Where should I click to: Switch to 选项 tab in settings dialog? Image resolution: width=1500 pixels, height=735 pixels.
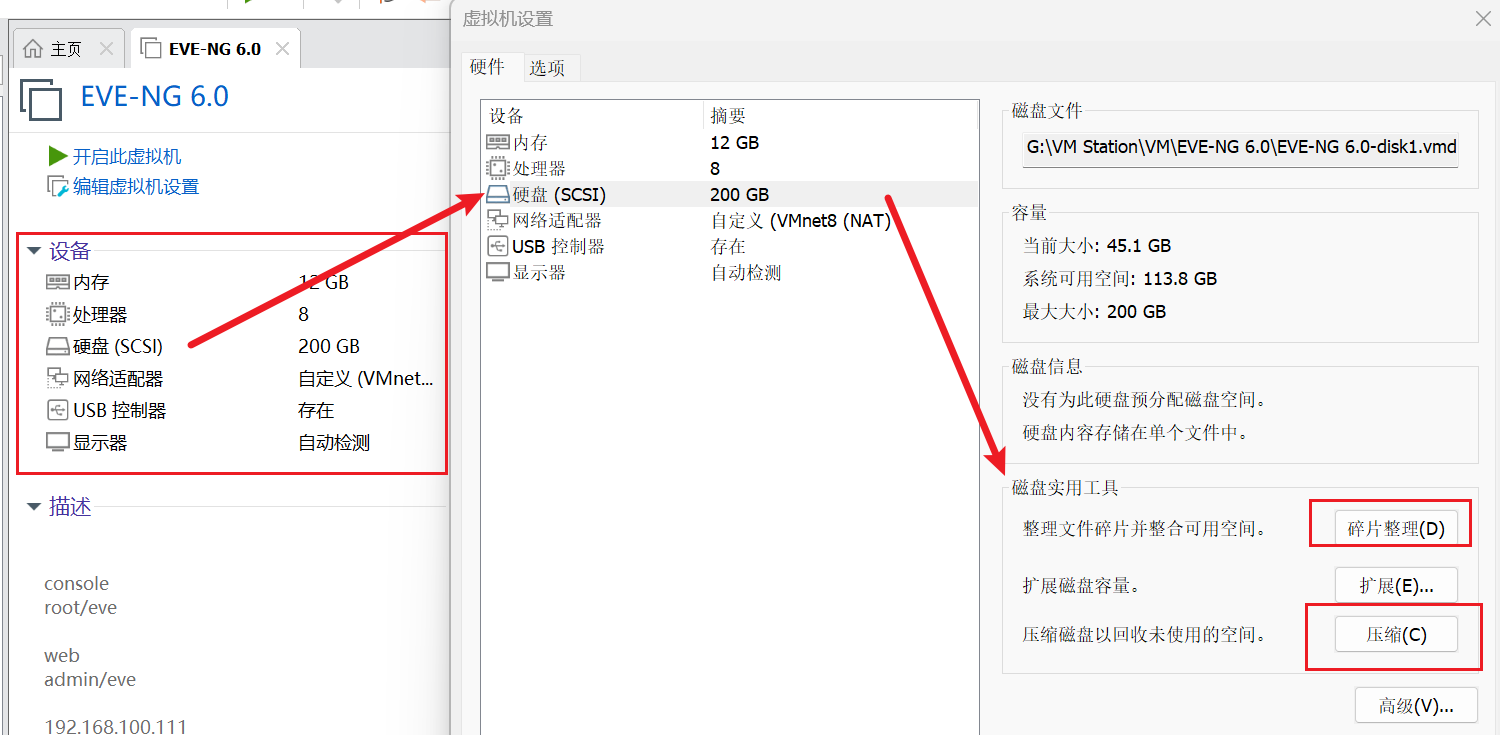pyautogui.click(x=547, y=68)
